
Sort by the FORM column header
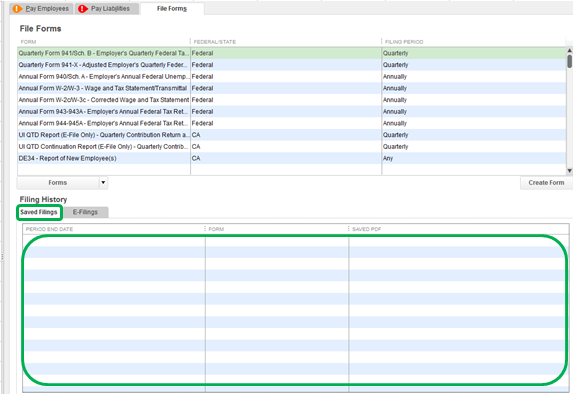coord(104,42)
